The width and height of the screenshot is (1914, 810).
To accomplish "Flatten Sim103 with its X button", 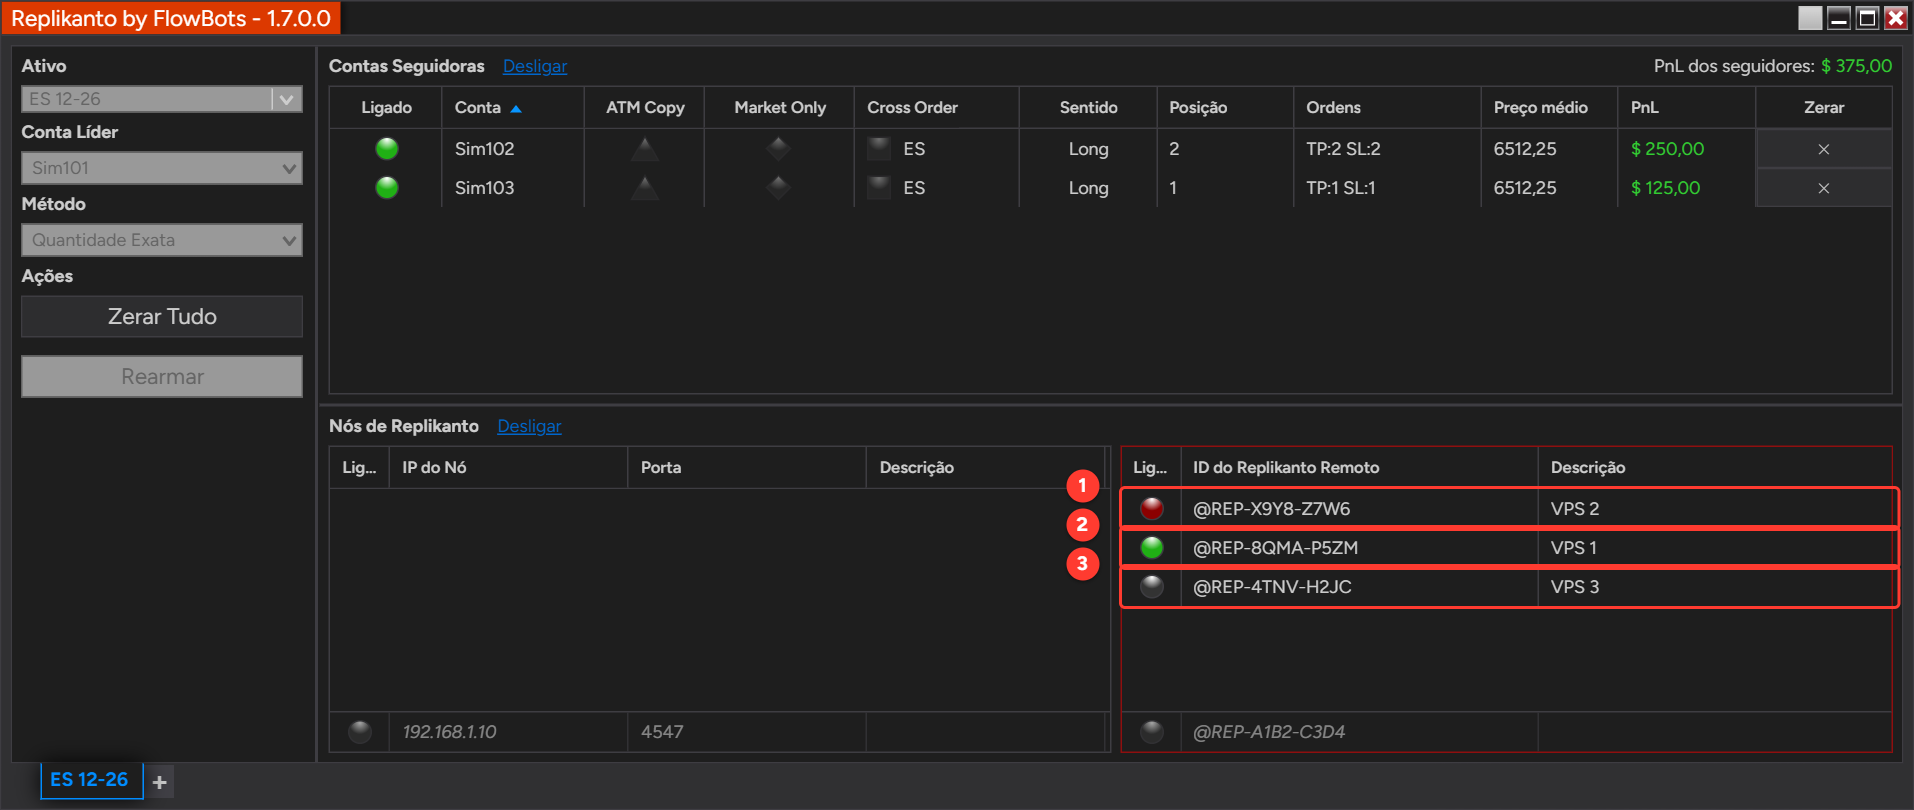I will [x=1823, y=188].
